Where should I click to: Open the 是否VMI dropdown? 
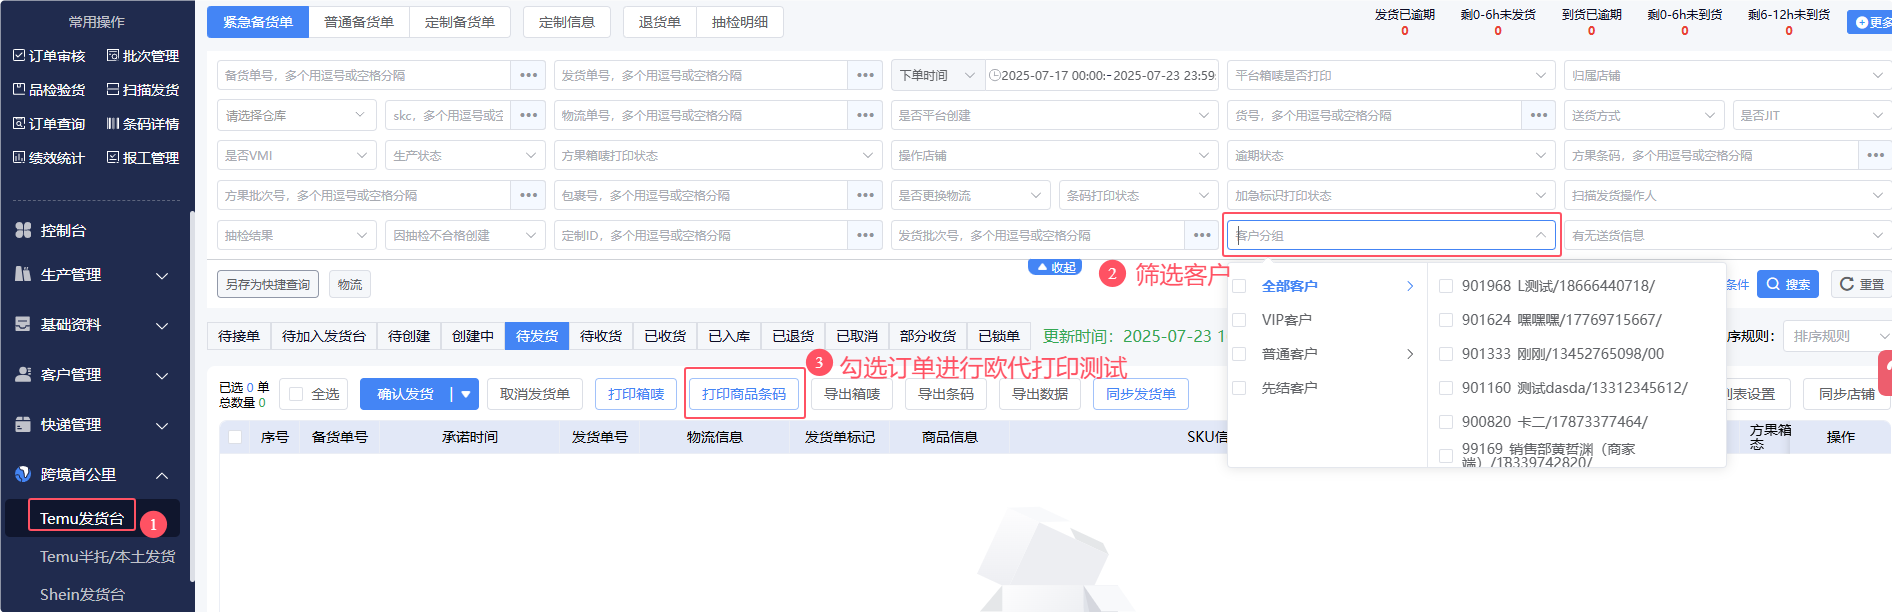(x=296, y=155)
